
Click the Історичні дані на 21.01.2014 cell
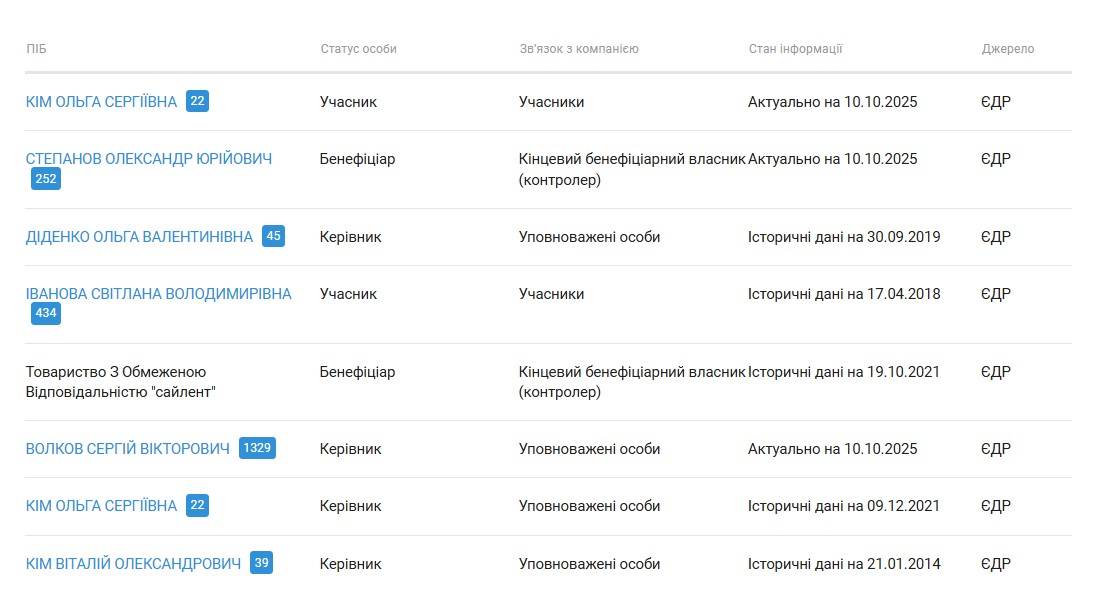(844, 564)
